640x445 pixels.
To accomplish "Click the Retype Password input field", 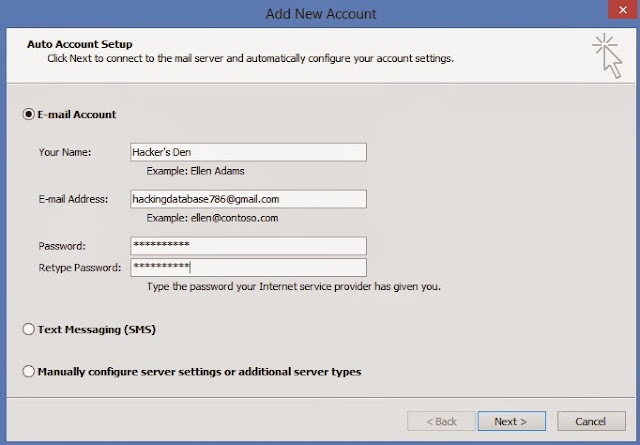I will (248, 267).
